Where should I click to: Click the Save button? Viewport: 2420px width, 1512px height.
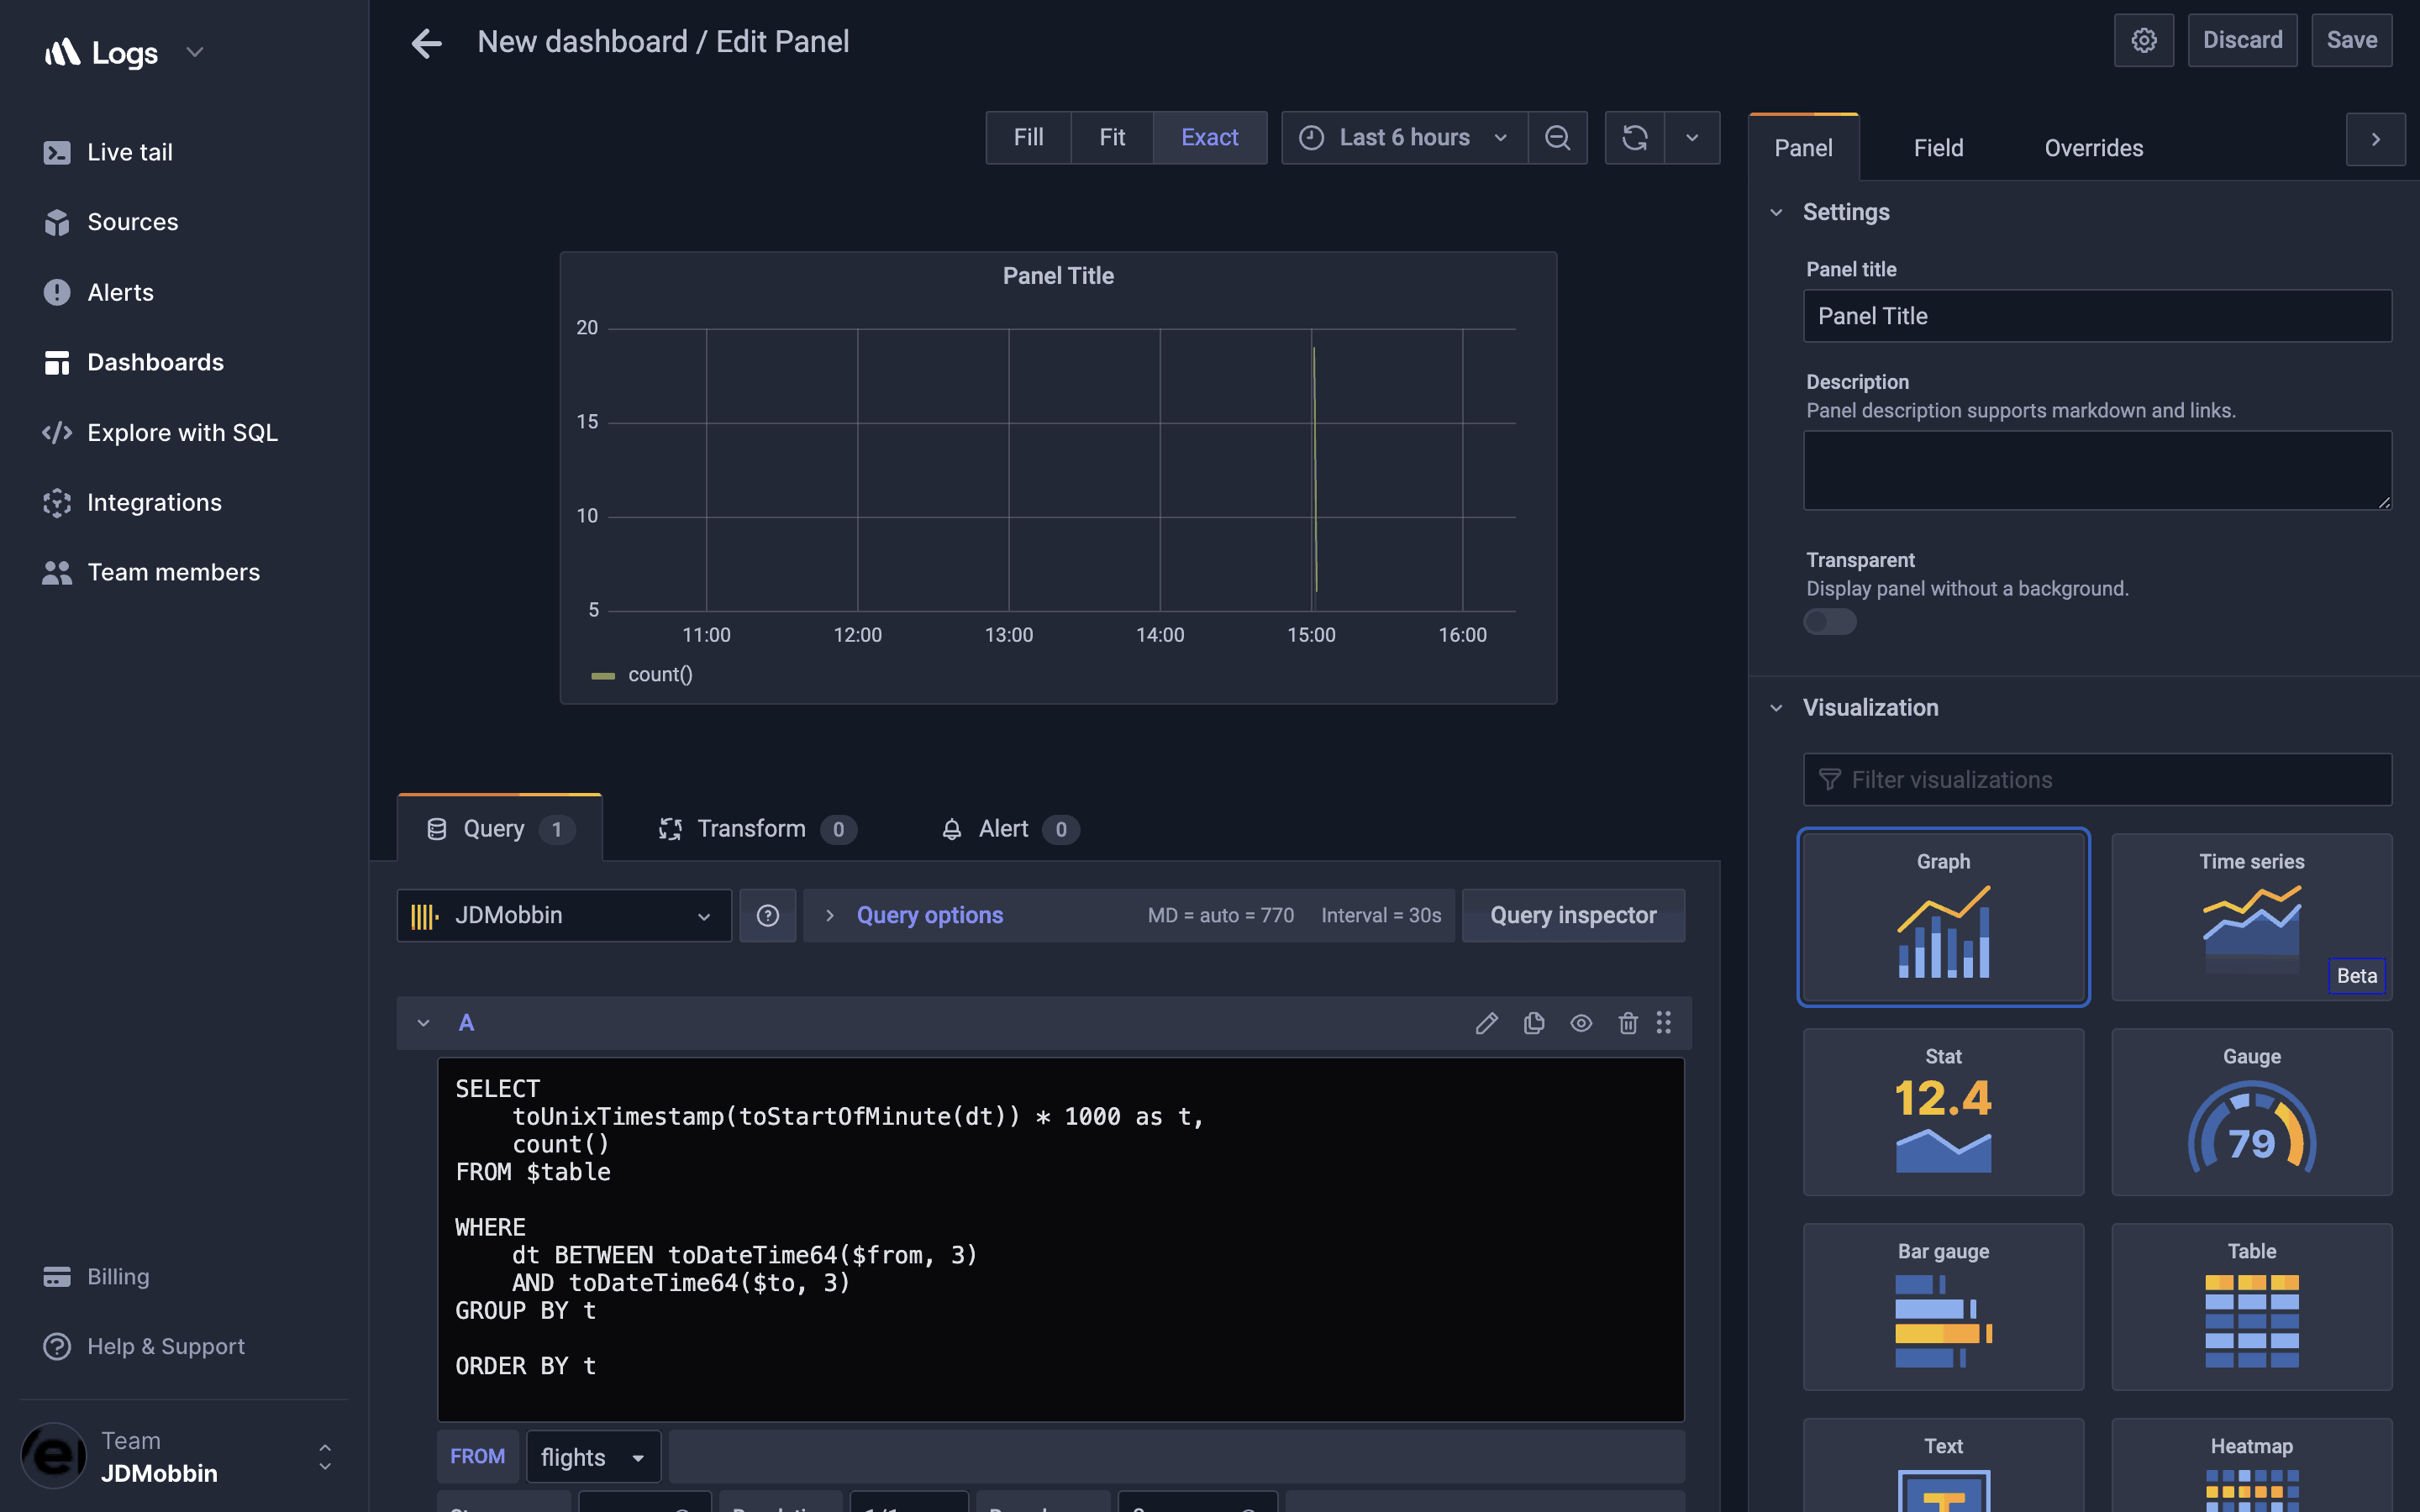pos(2350,40)
